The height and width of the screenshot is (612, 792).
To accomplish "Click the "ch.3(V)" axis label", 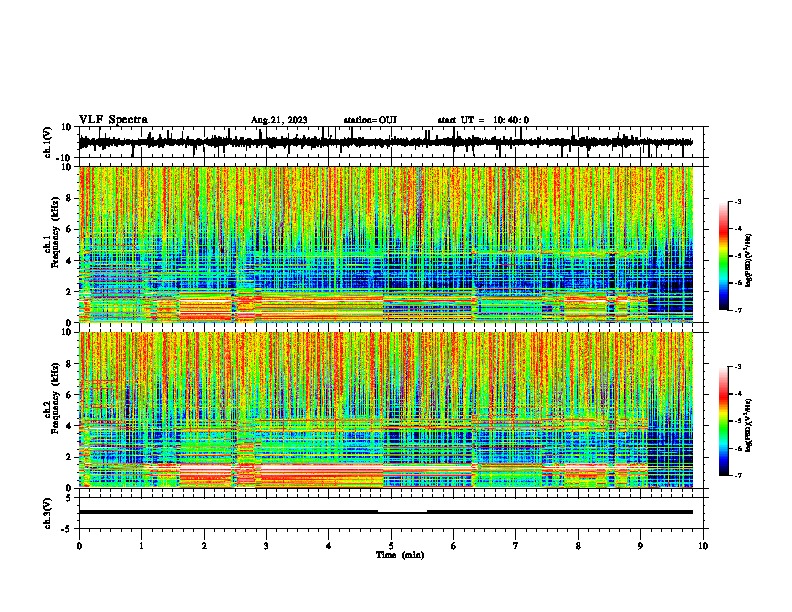I will pyautogui.click(x=48, y=513).
